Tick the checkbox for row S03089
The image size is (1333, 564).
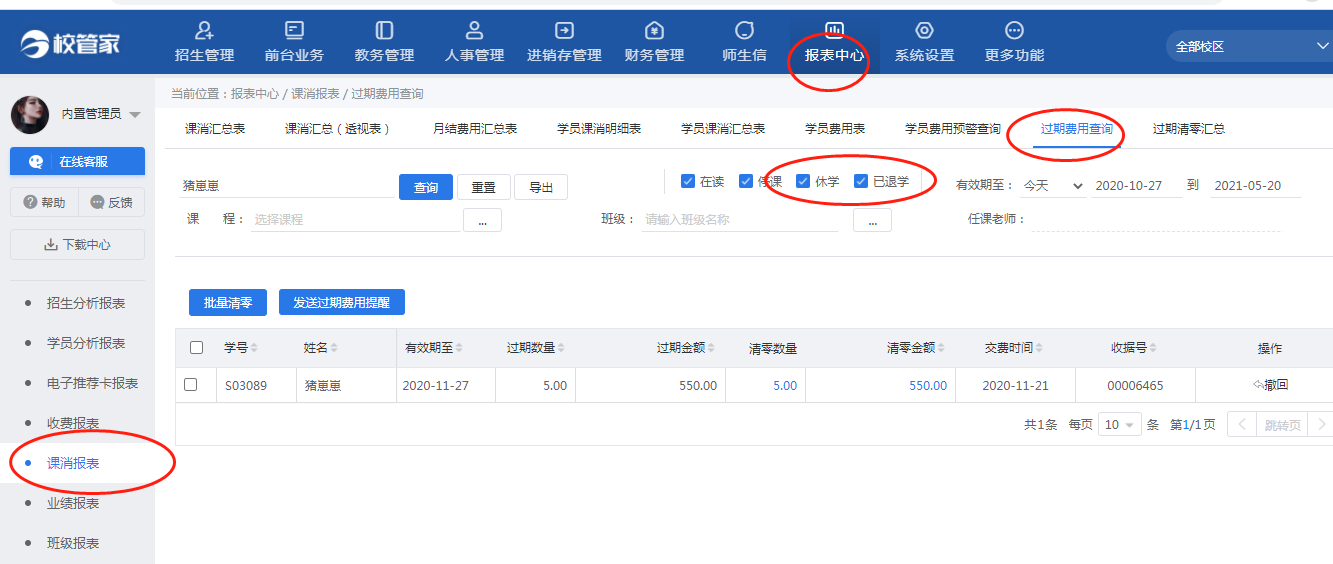point(191,385)
